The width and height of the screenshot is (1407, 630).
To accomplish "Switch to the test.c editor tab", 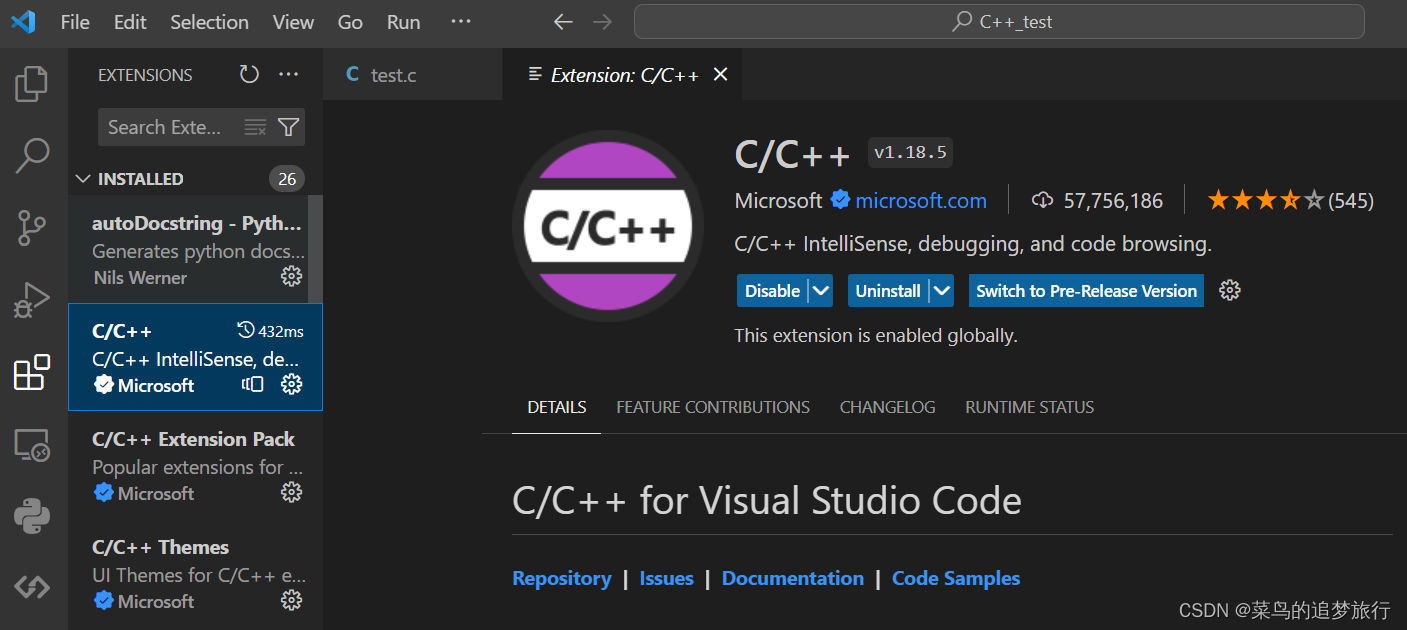I will tap(413, 74).
